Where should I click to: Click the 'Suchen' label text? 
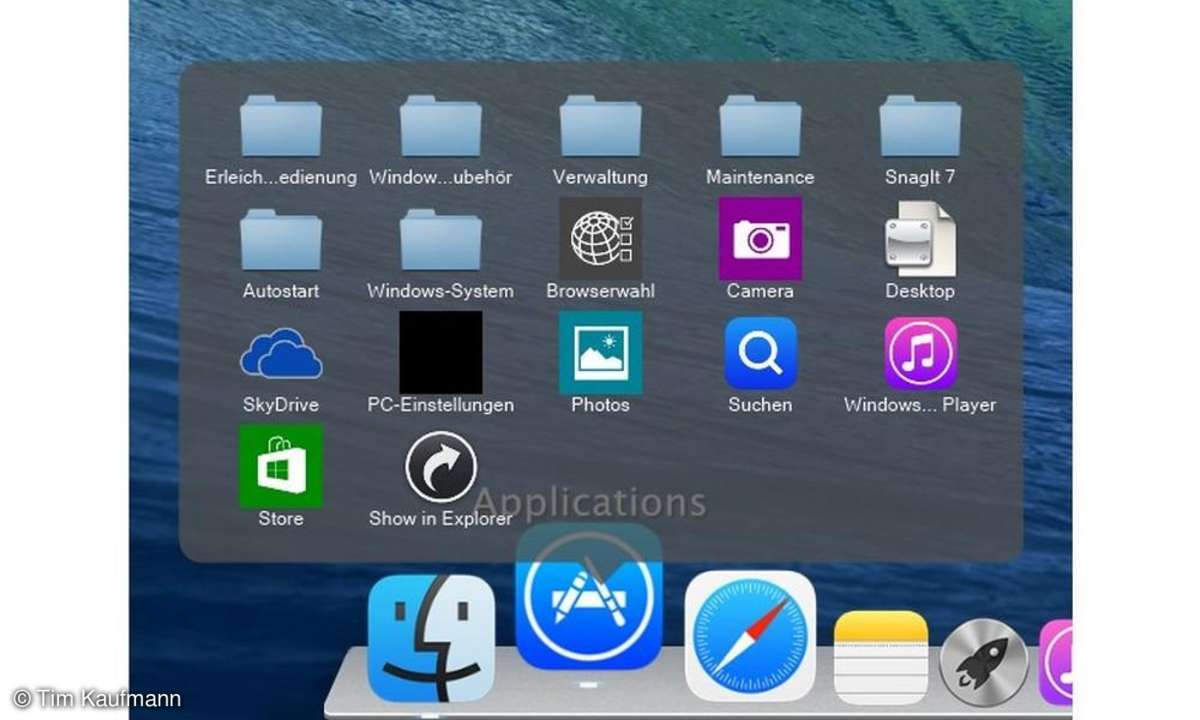tap(760, 405)
